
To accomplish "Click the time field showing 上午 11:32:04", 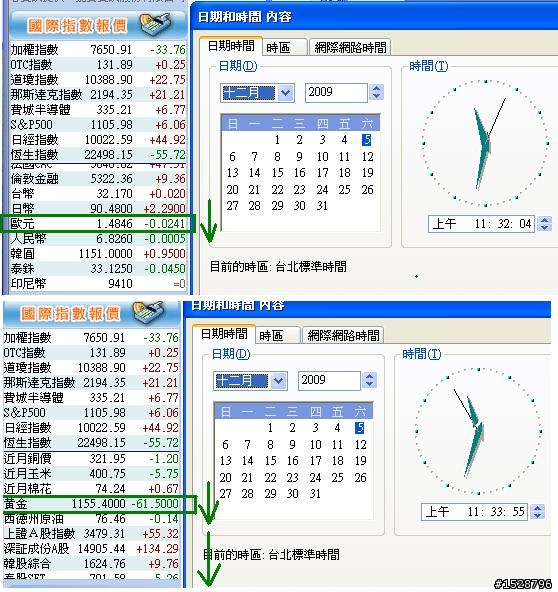I will coord(481,224).
